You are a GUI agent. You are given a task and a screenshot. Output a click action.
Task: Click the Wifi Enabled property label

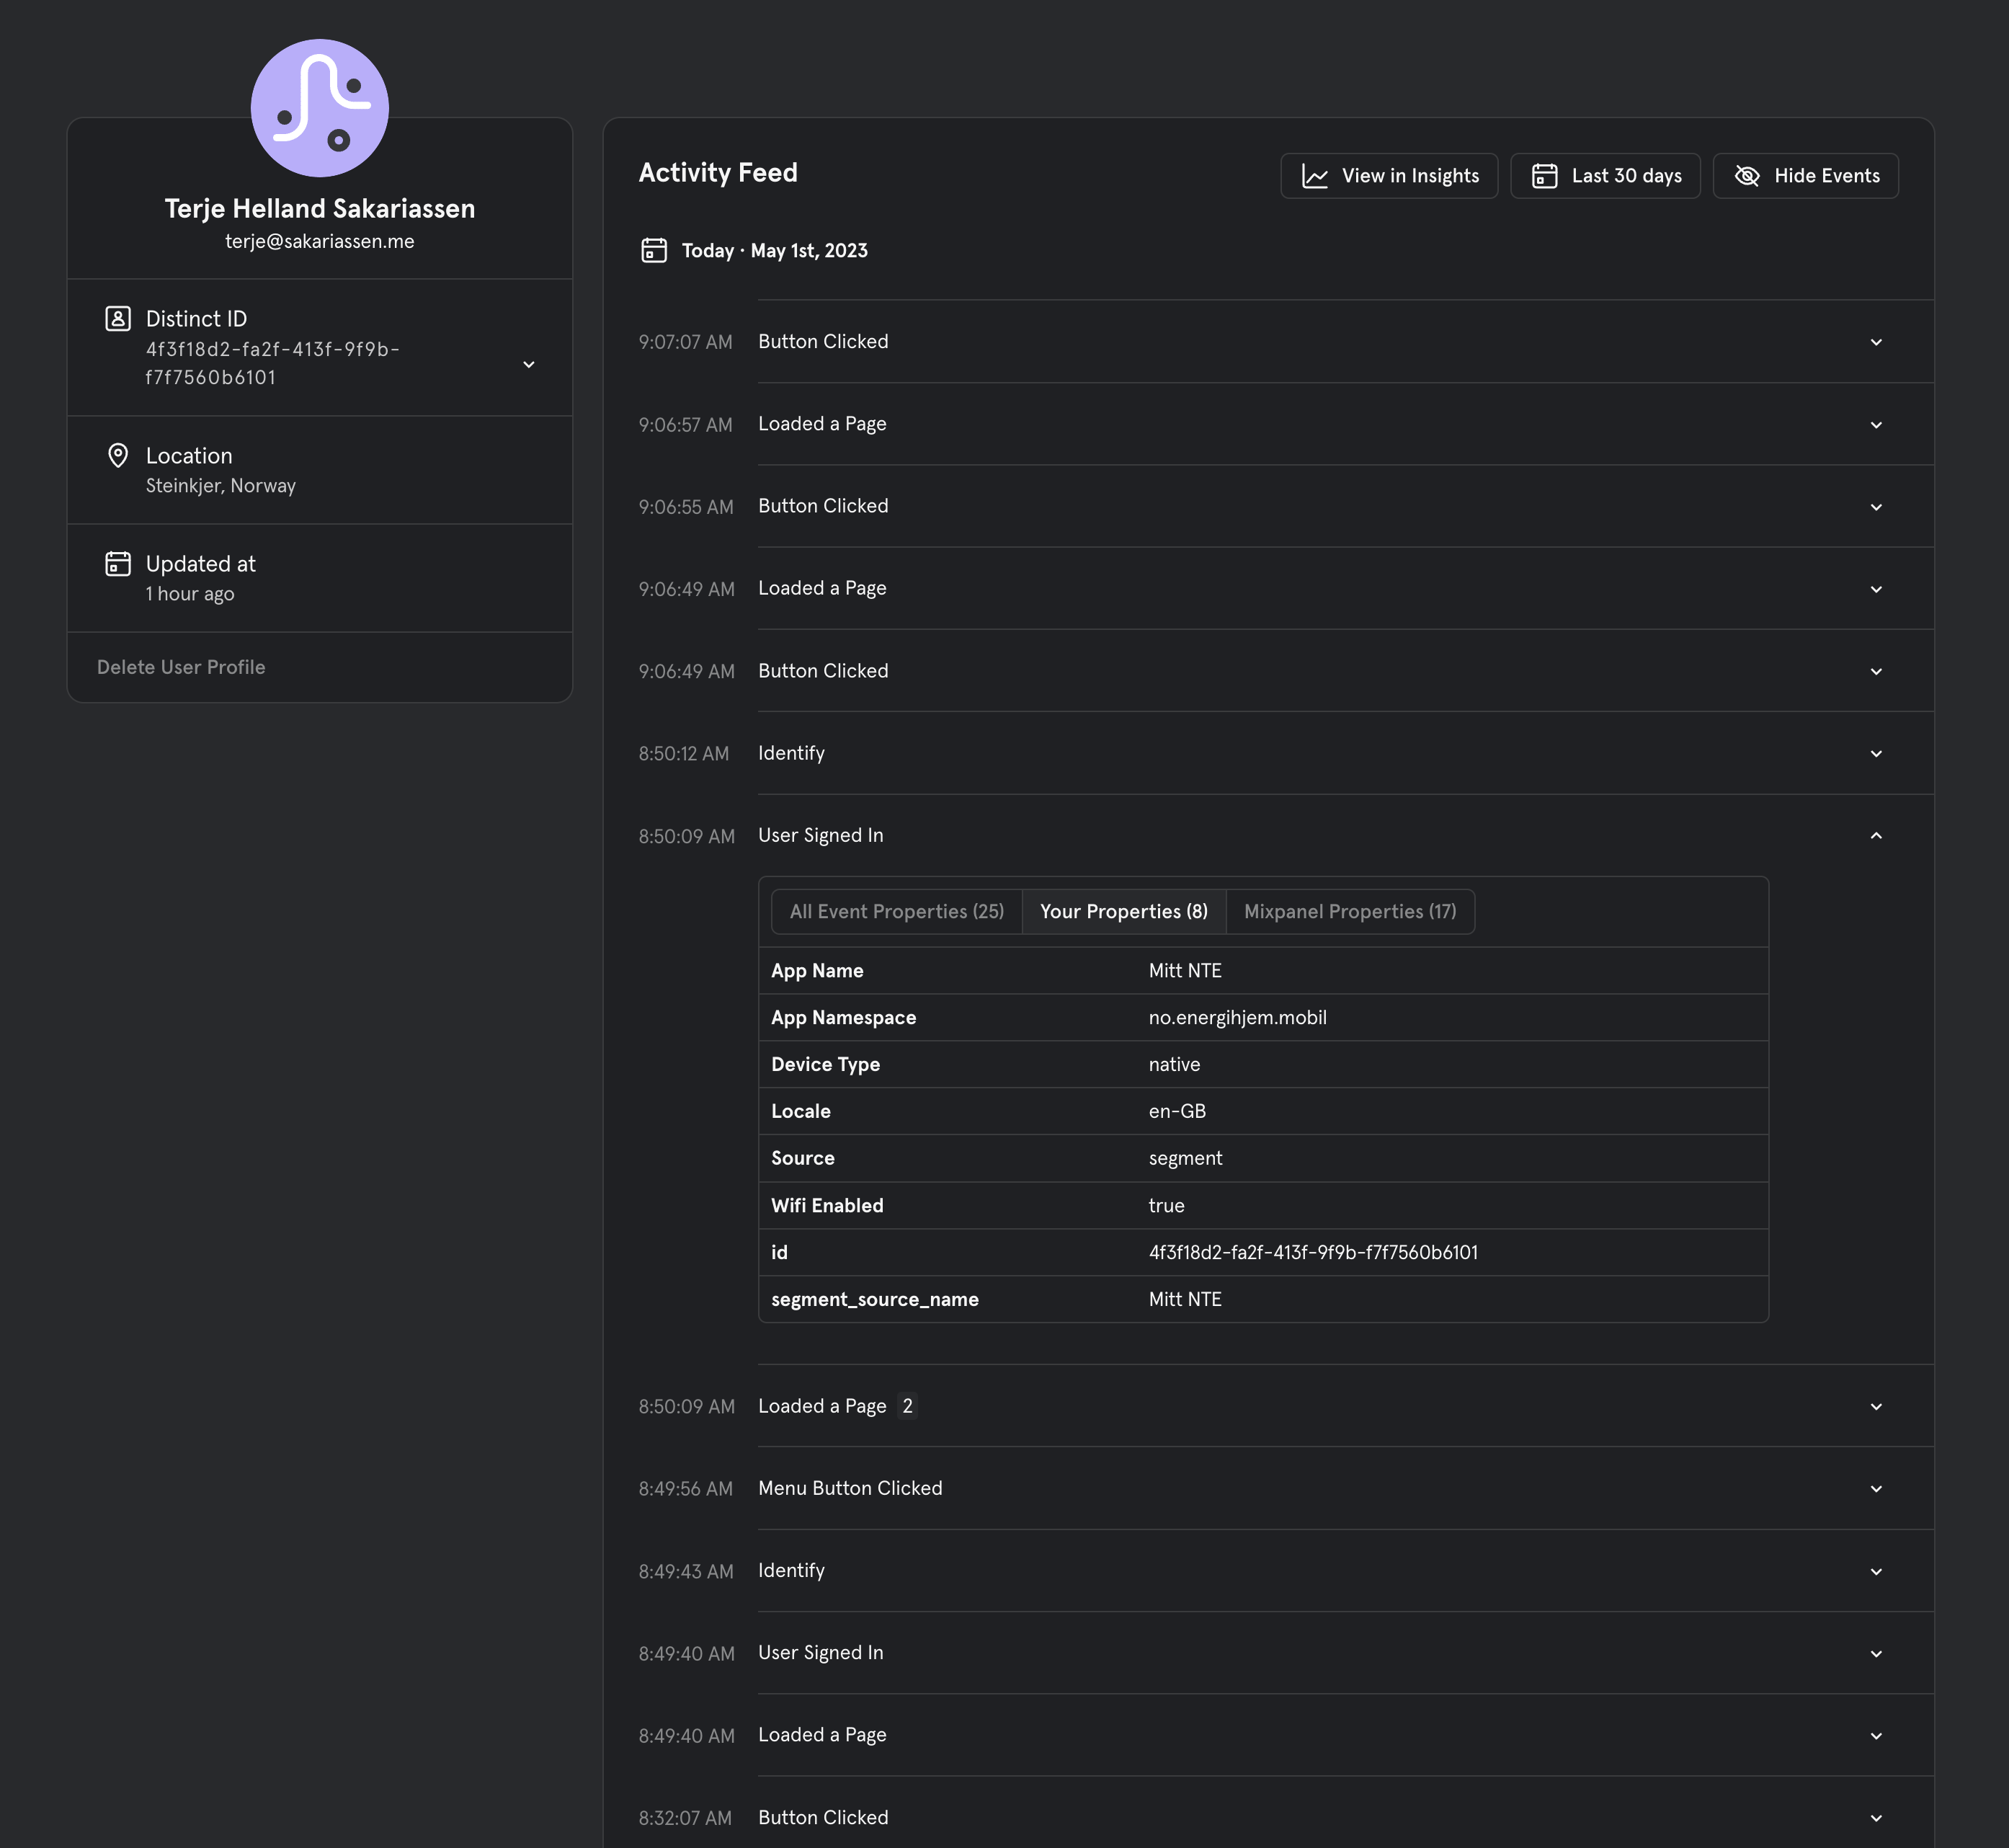tap(827, 1206)
